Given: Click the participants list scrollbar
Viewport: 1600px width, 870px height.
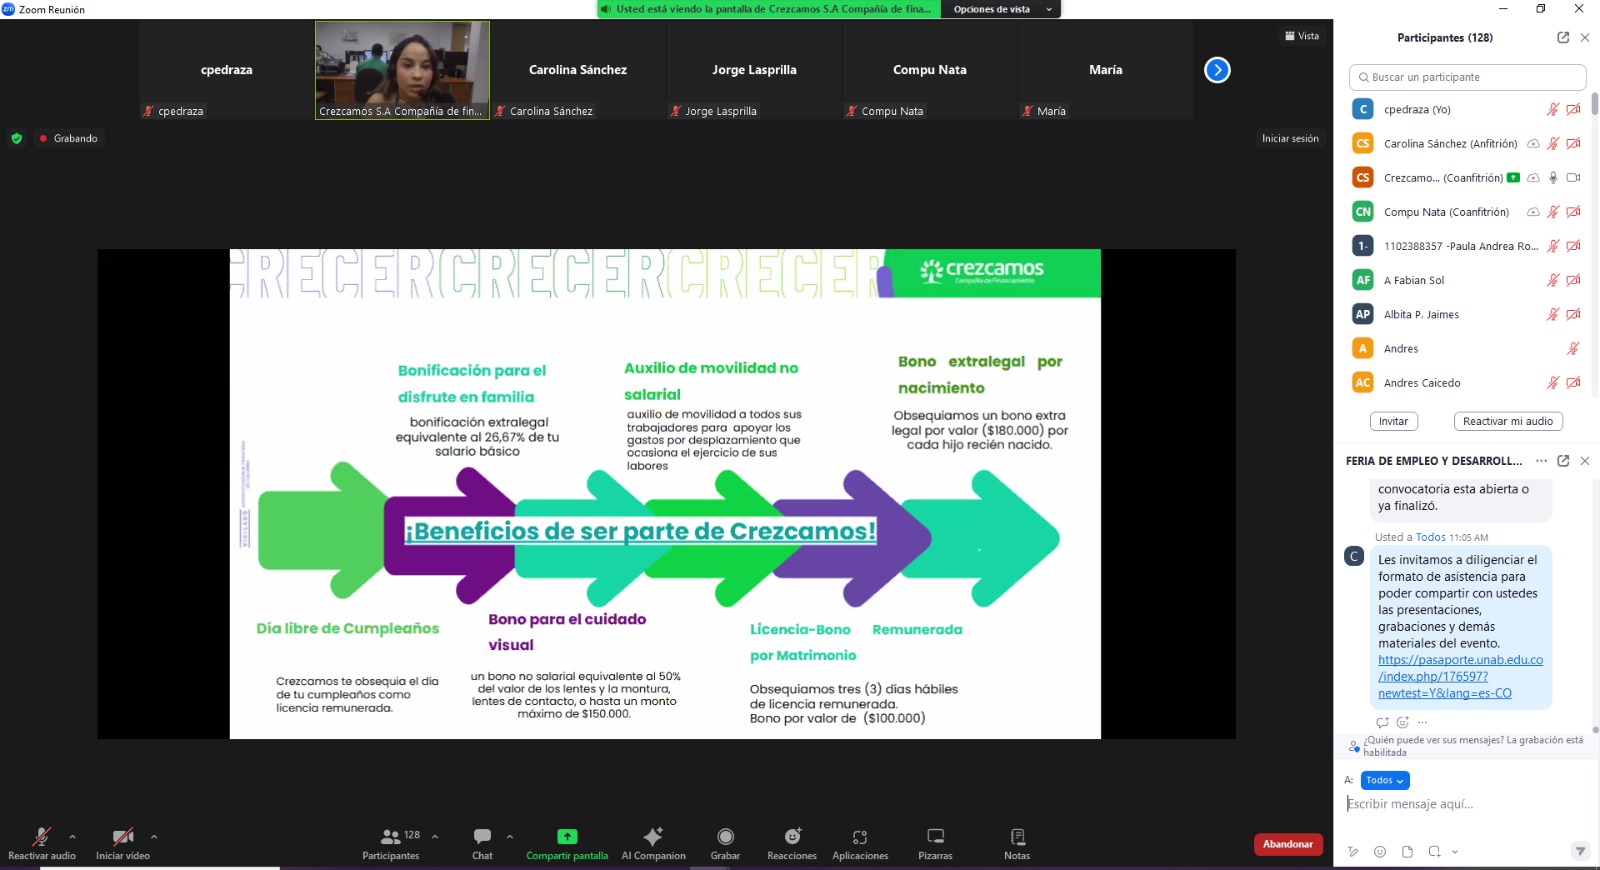Looking at the screenshot, I should pos(1594,105).
